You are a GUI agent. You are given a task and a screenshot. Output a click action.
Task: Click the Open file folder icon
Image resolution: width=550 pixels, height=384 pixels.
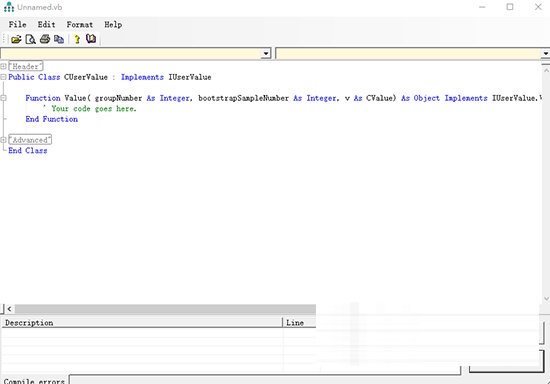16,39
